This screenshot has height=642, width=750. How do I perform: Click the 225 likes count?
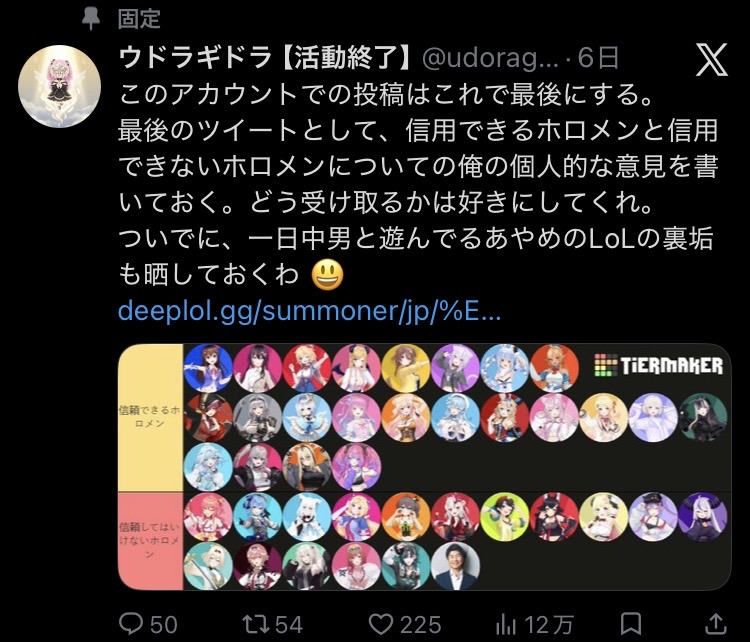click(421, 625)
